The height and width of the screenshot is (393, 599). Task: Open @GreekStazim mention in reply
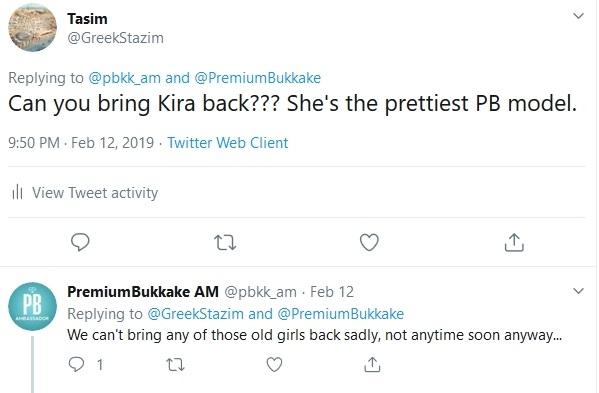coord(195,314)
